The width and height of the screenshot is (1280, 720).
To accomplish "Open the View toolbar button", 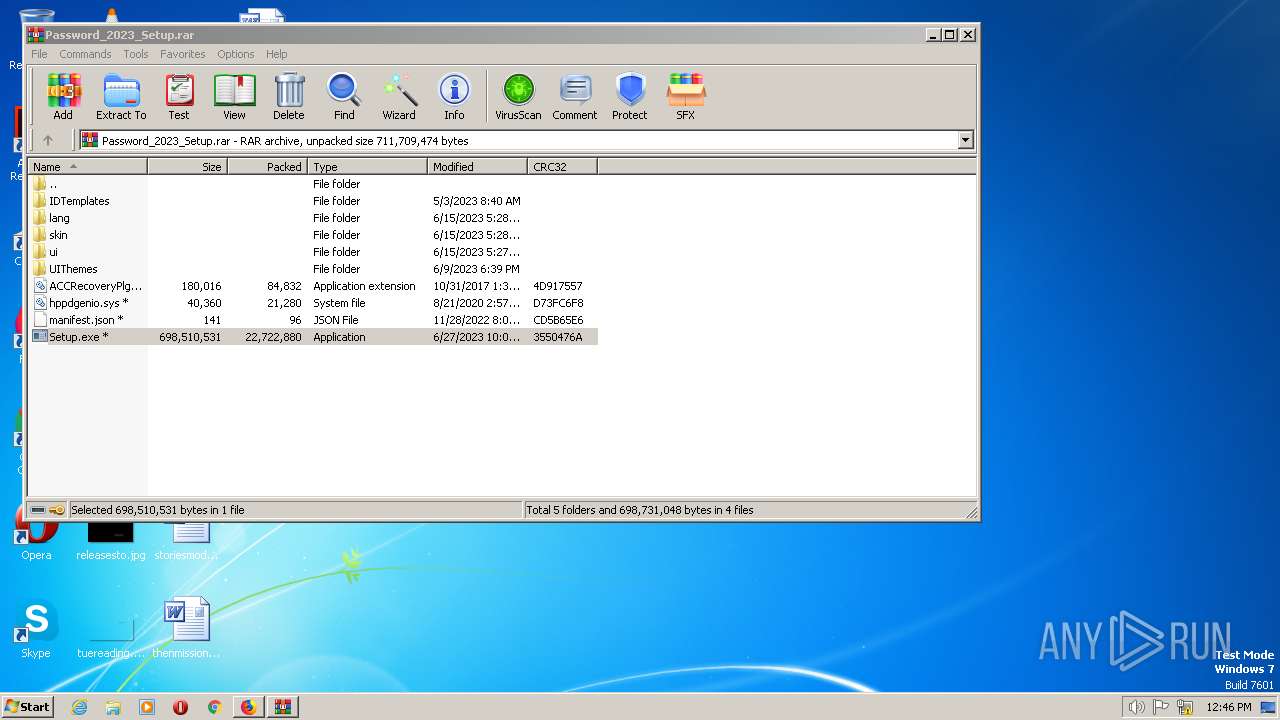I will pyautogui.click(x=234, y=97).
